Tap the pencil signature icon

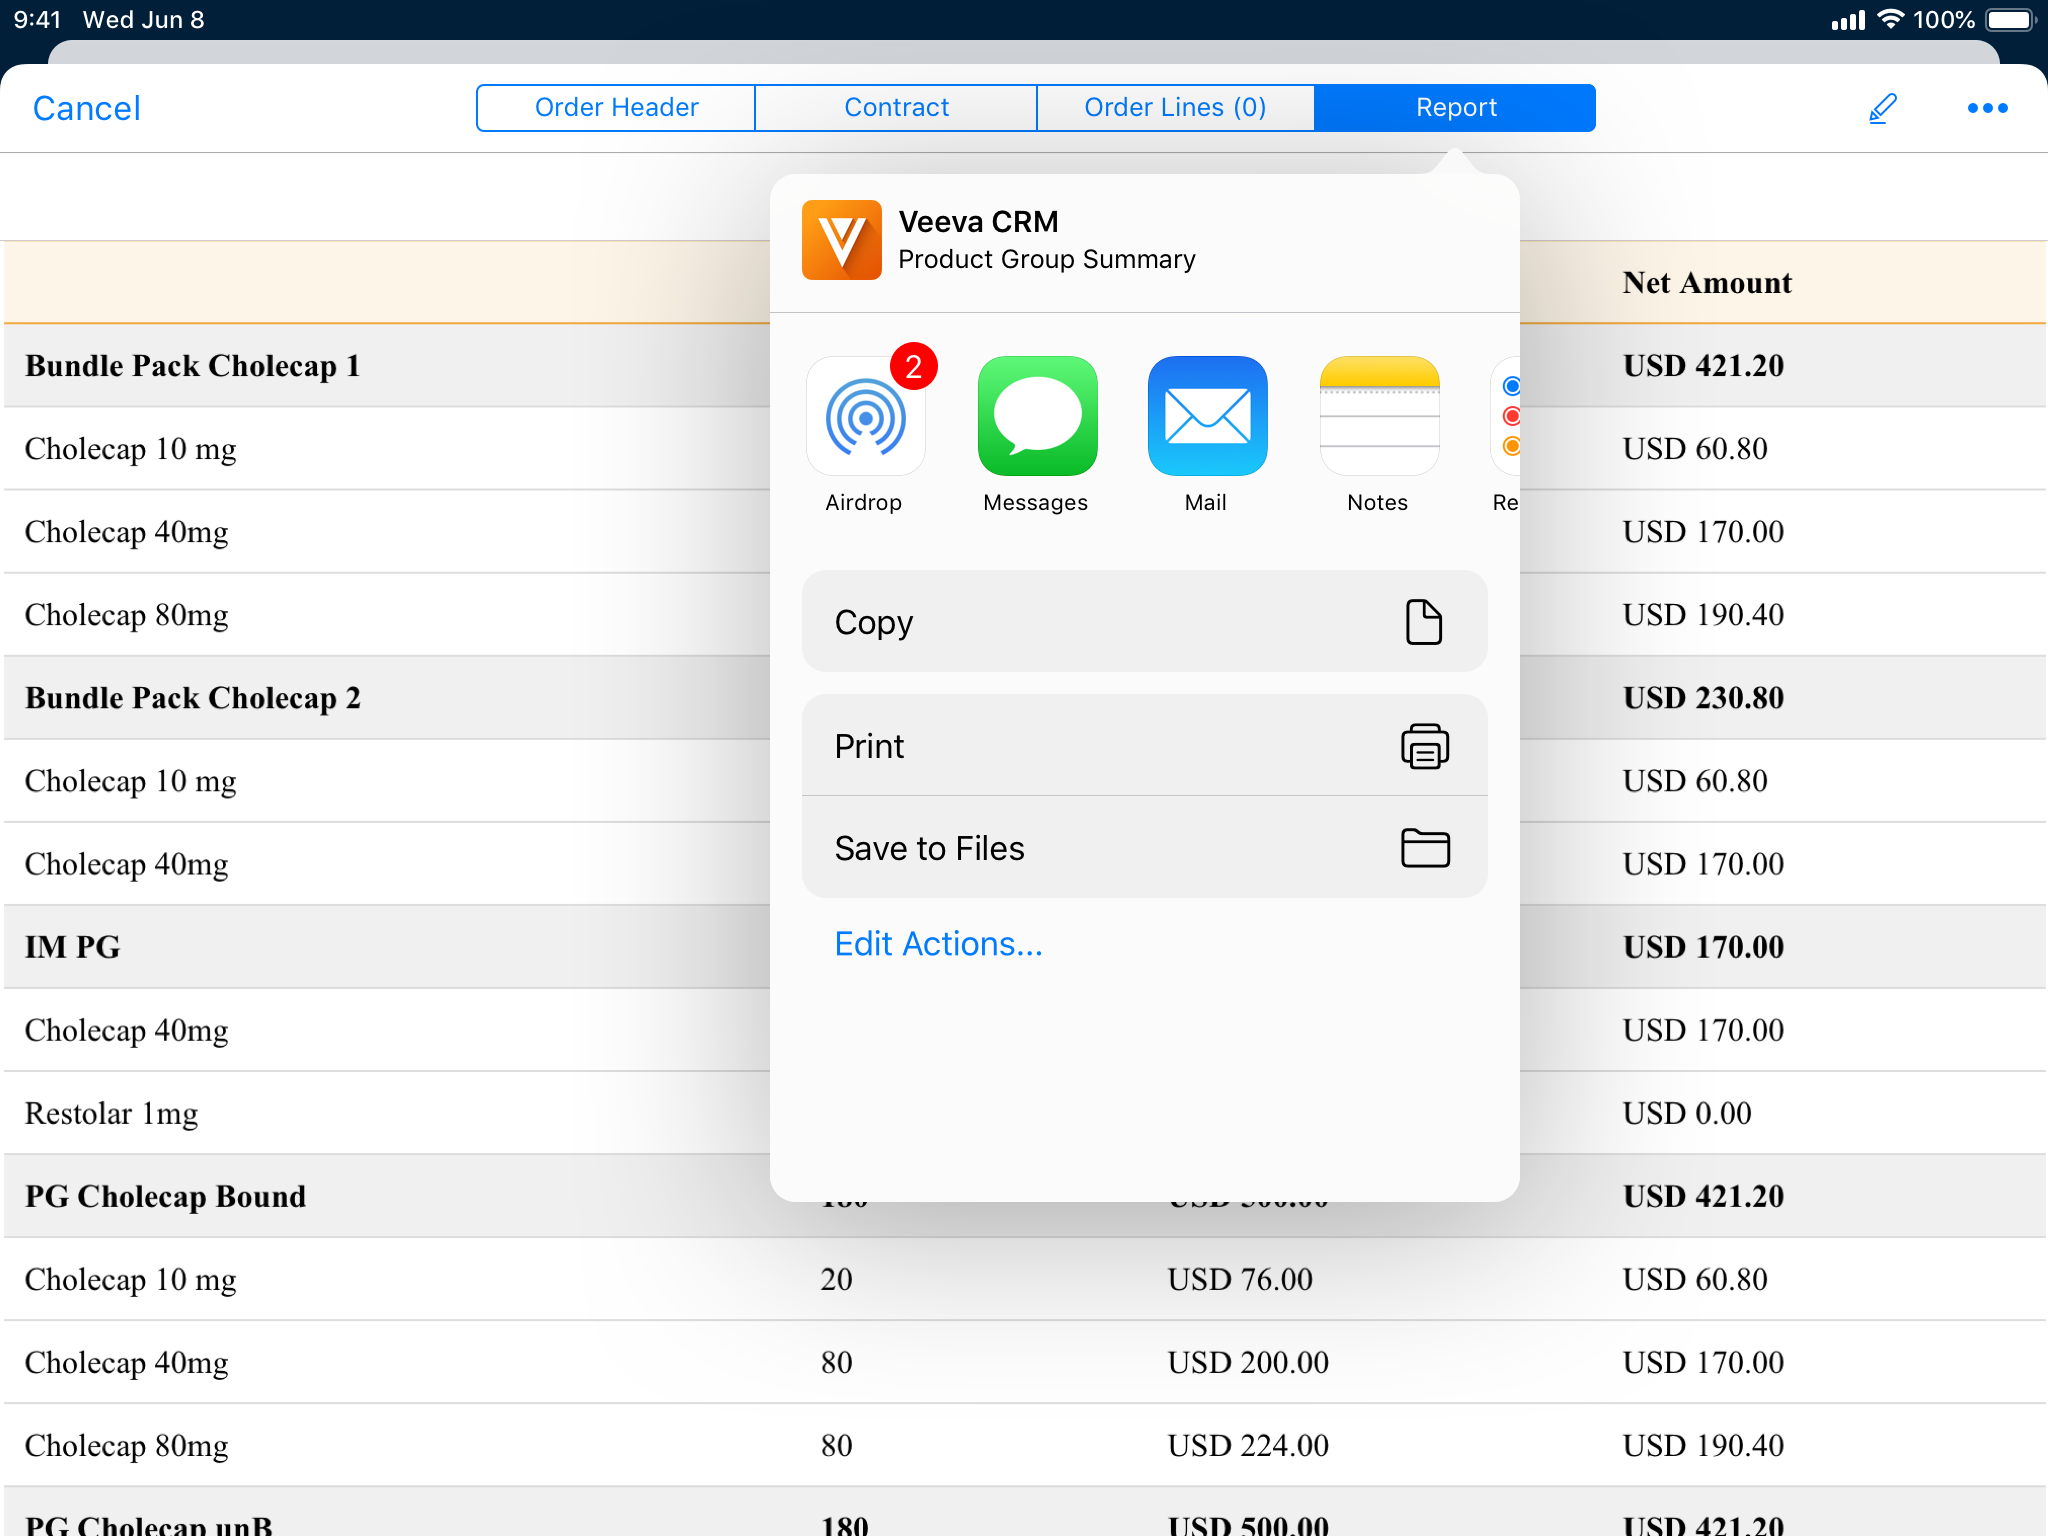click(x=1882, y=108)
